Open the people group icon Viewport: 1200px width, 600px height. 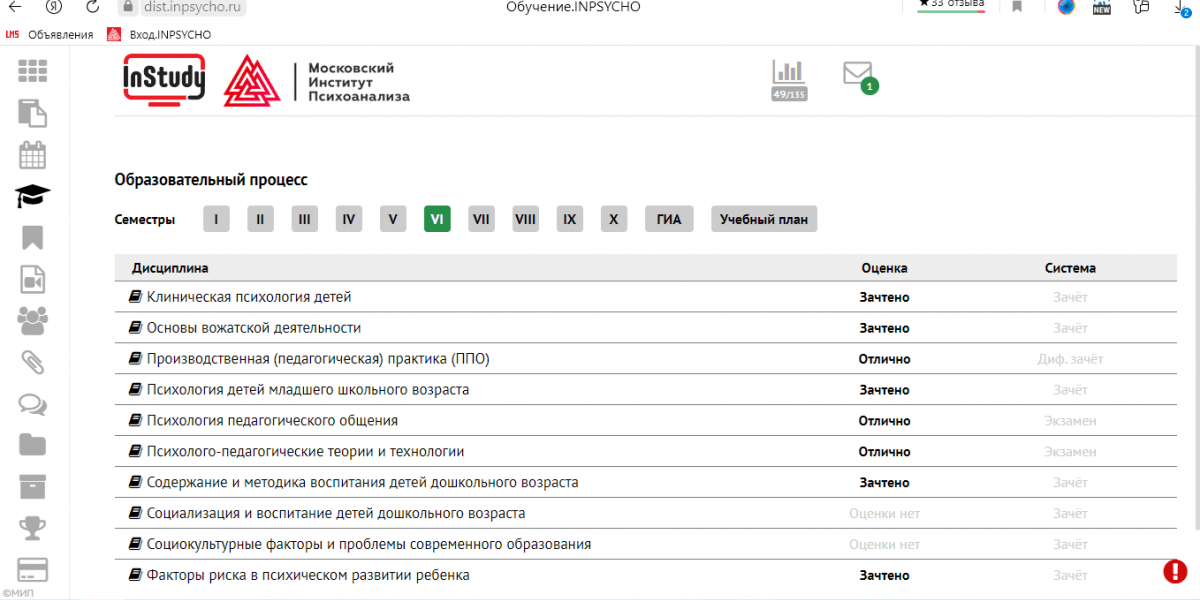(x=32, y=320)
